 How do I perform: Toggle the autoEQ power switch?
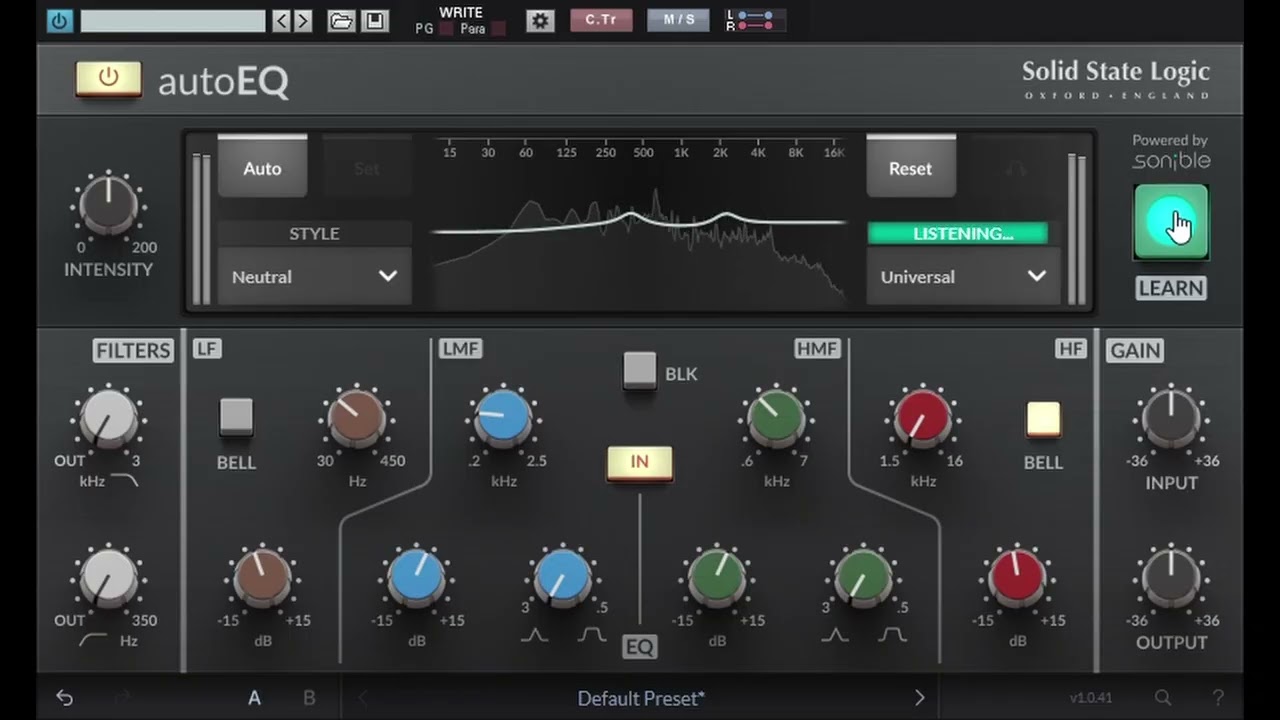(x=108, y=79)
